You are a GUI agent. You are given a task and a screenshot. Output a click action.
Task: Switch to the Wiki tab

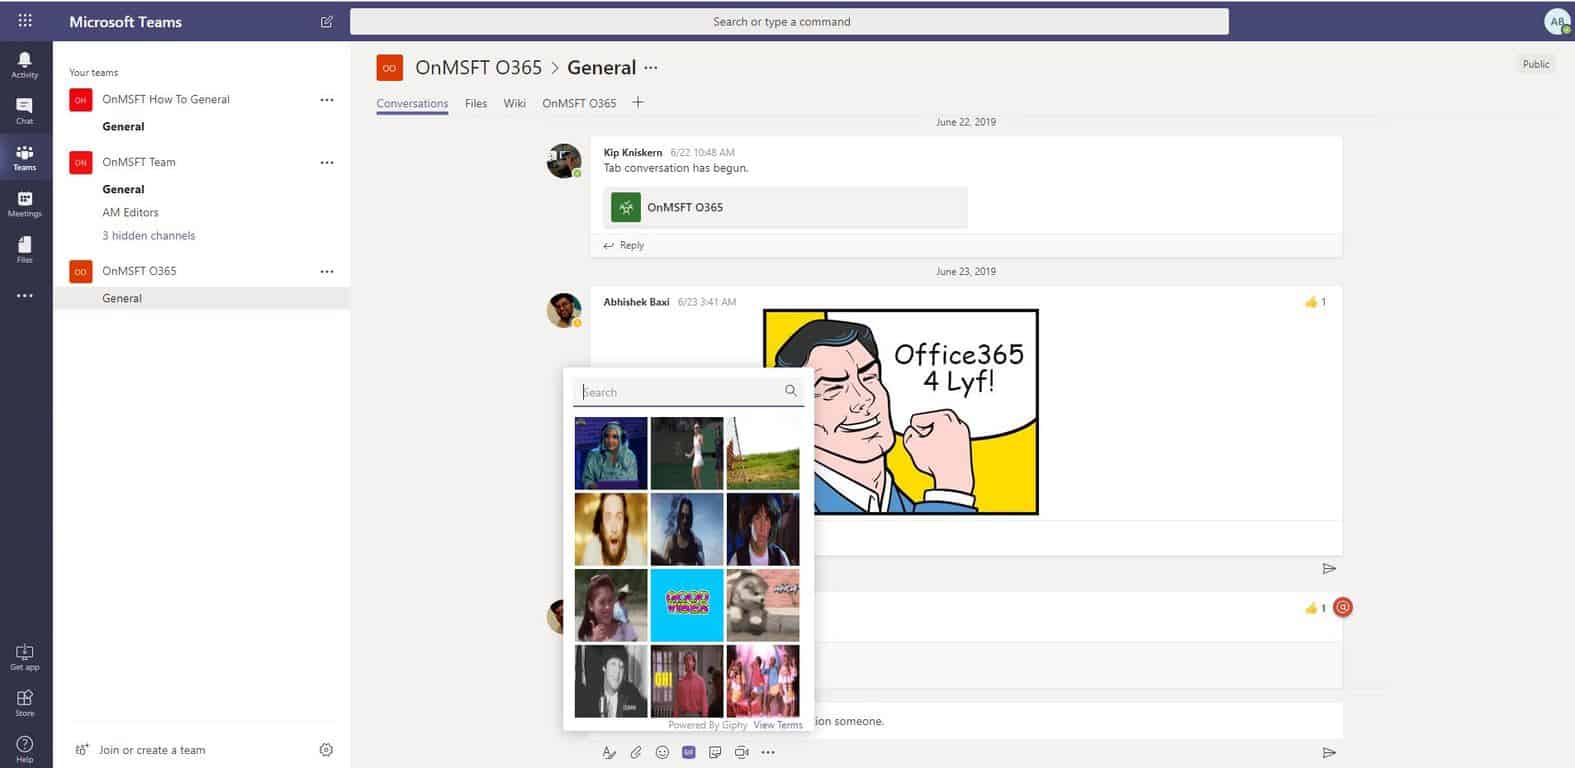pos(514,103)
